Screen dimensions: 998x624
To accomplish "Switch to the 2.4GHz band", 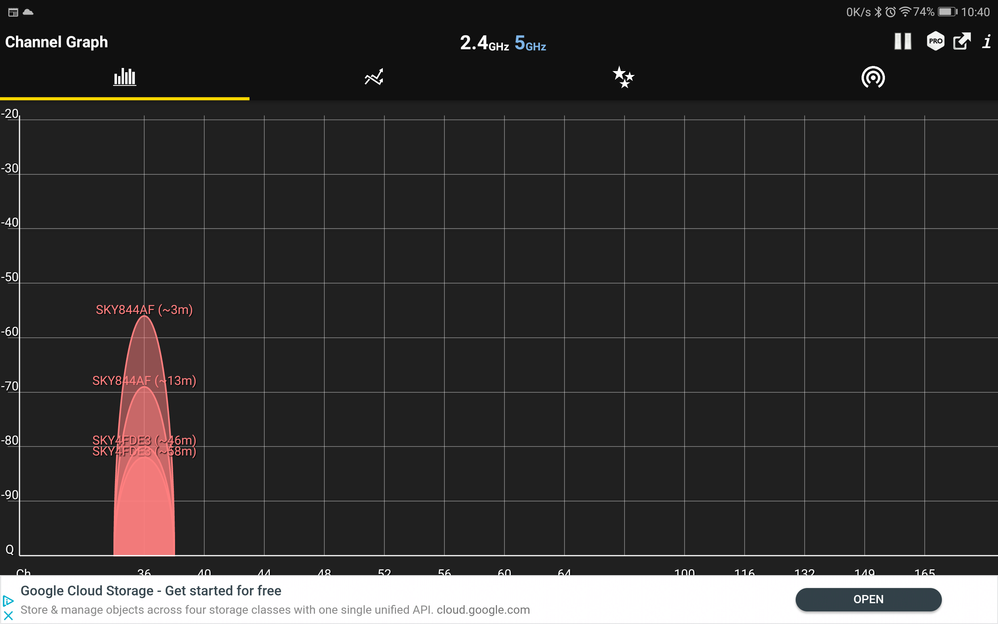I will click(x=484, y=43).
